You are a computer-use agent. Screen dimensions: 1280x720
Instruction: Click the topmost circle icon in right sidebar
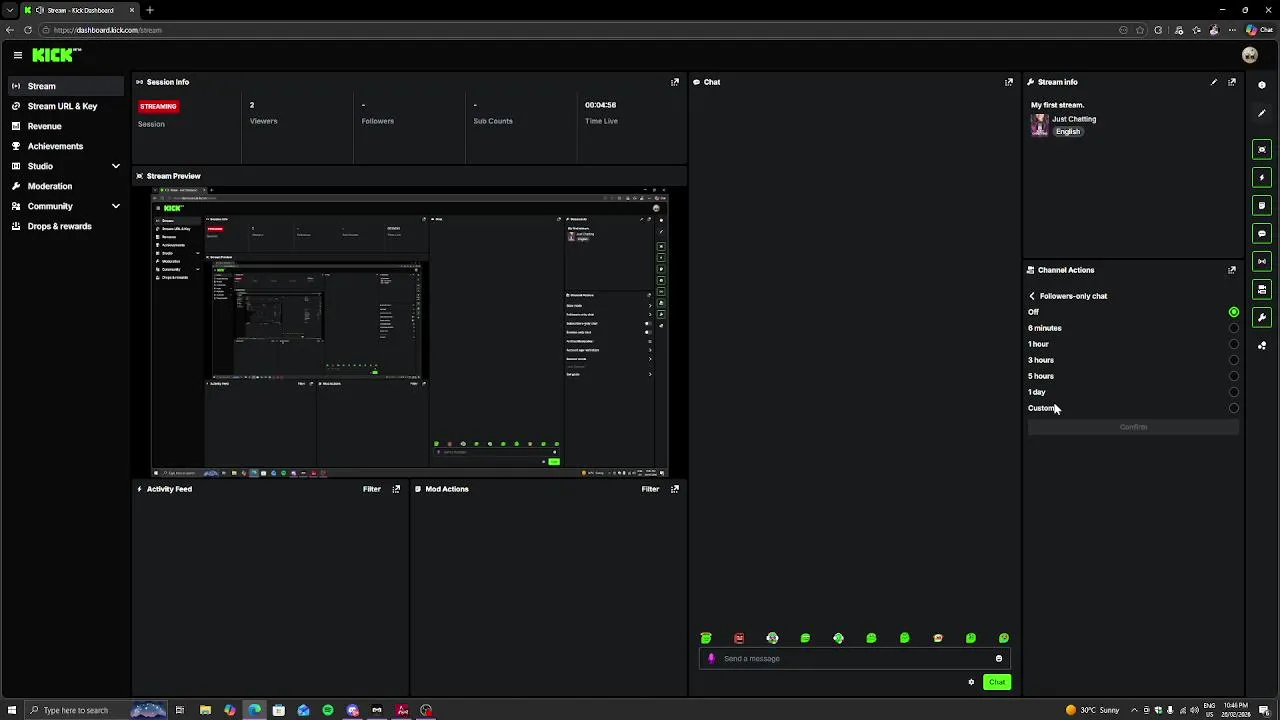[x=1262, y=85]
